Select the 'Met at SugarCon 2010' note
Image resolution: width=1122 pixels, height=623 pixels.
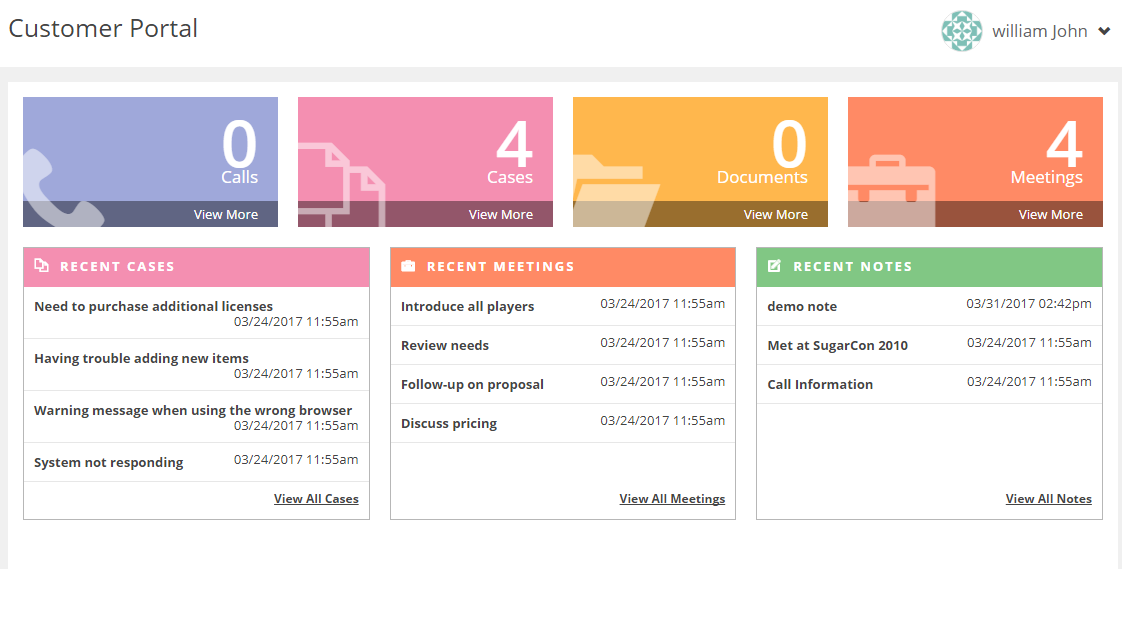(x=837, y=346)
